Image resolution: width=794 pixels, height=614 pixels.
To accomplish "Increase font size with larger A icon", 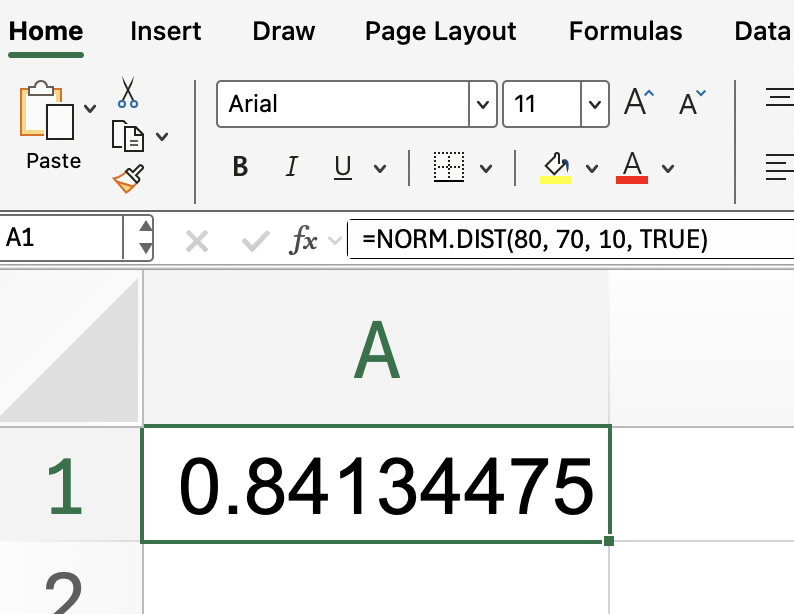I will 638,103.
